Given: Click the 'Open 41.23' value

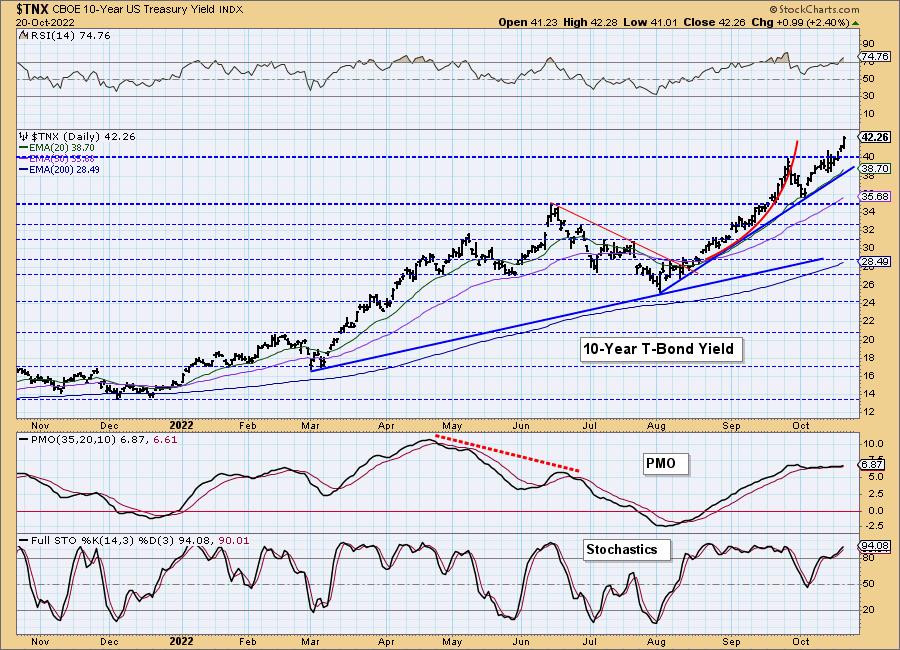Looking at the screenshot, I should coord(527,22).
